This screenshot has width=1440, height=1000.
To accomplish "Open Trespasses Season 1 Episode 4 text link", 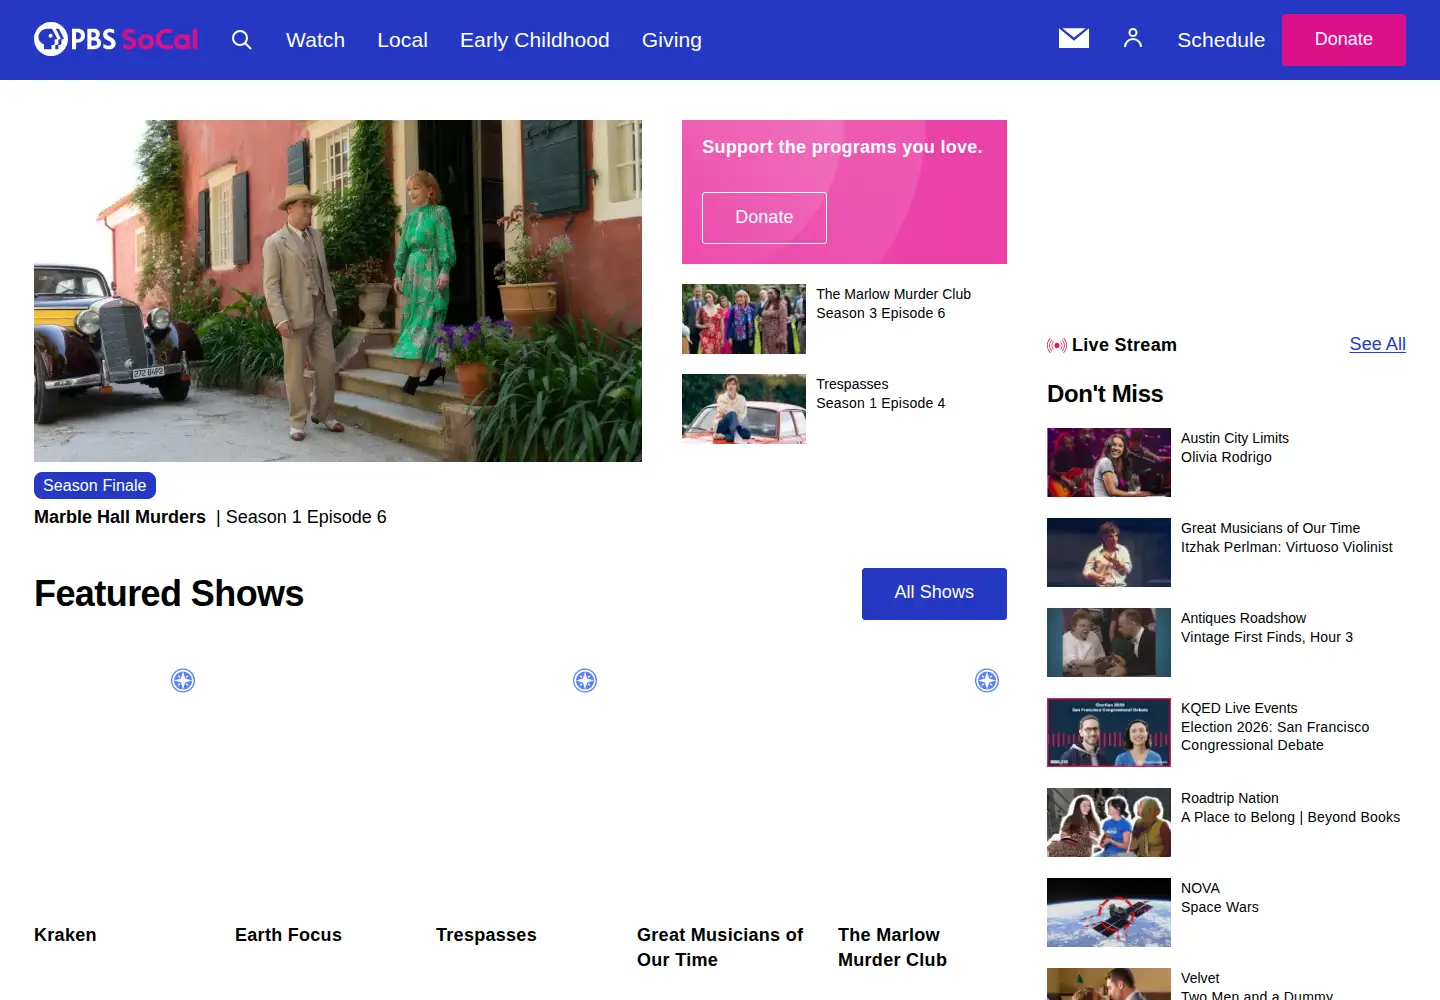I will pyautogui.click(x=880, y=393).
